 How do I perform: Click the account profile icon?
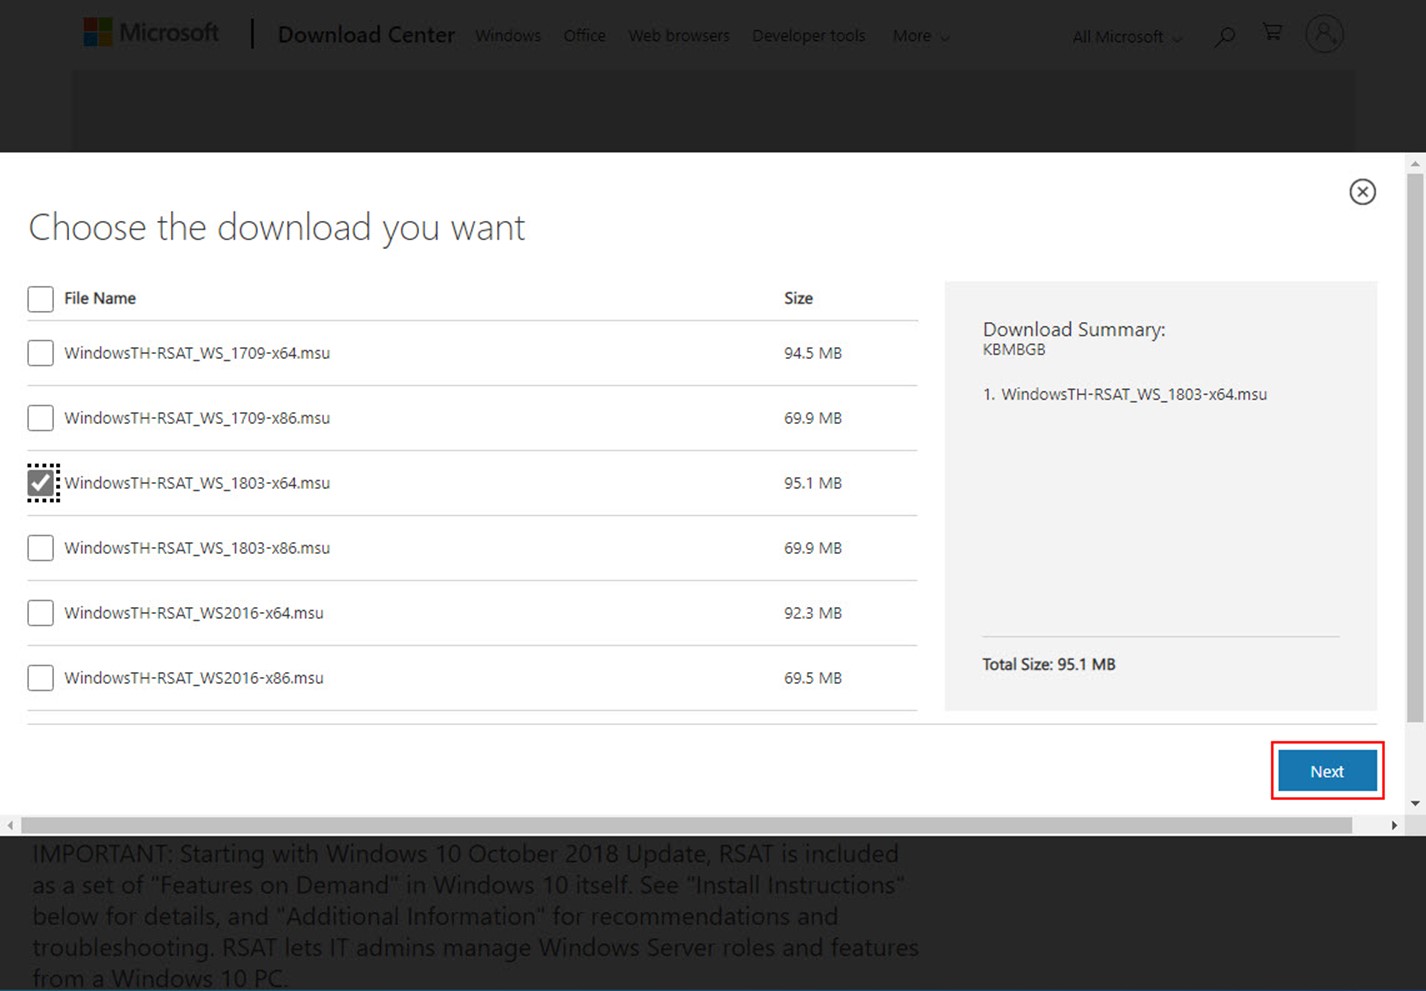(1324, 34)
